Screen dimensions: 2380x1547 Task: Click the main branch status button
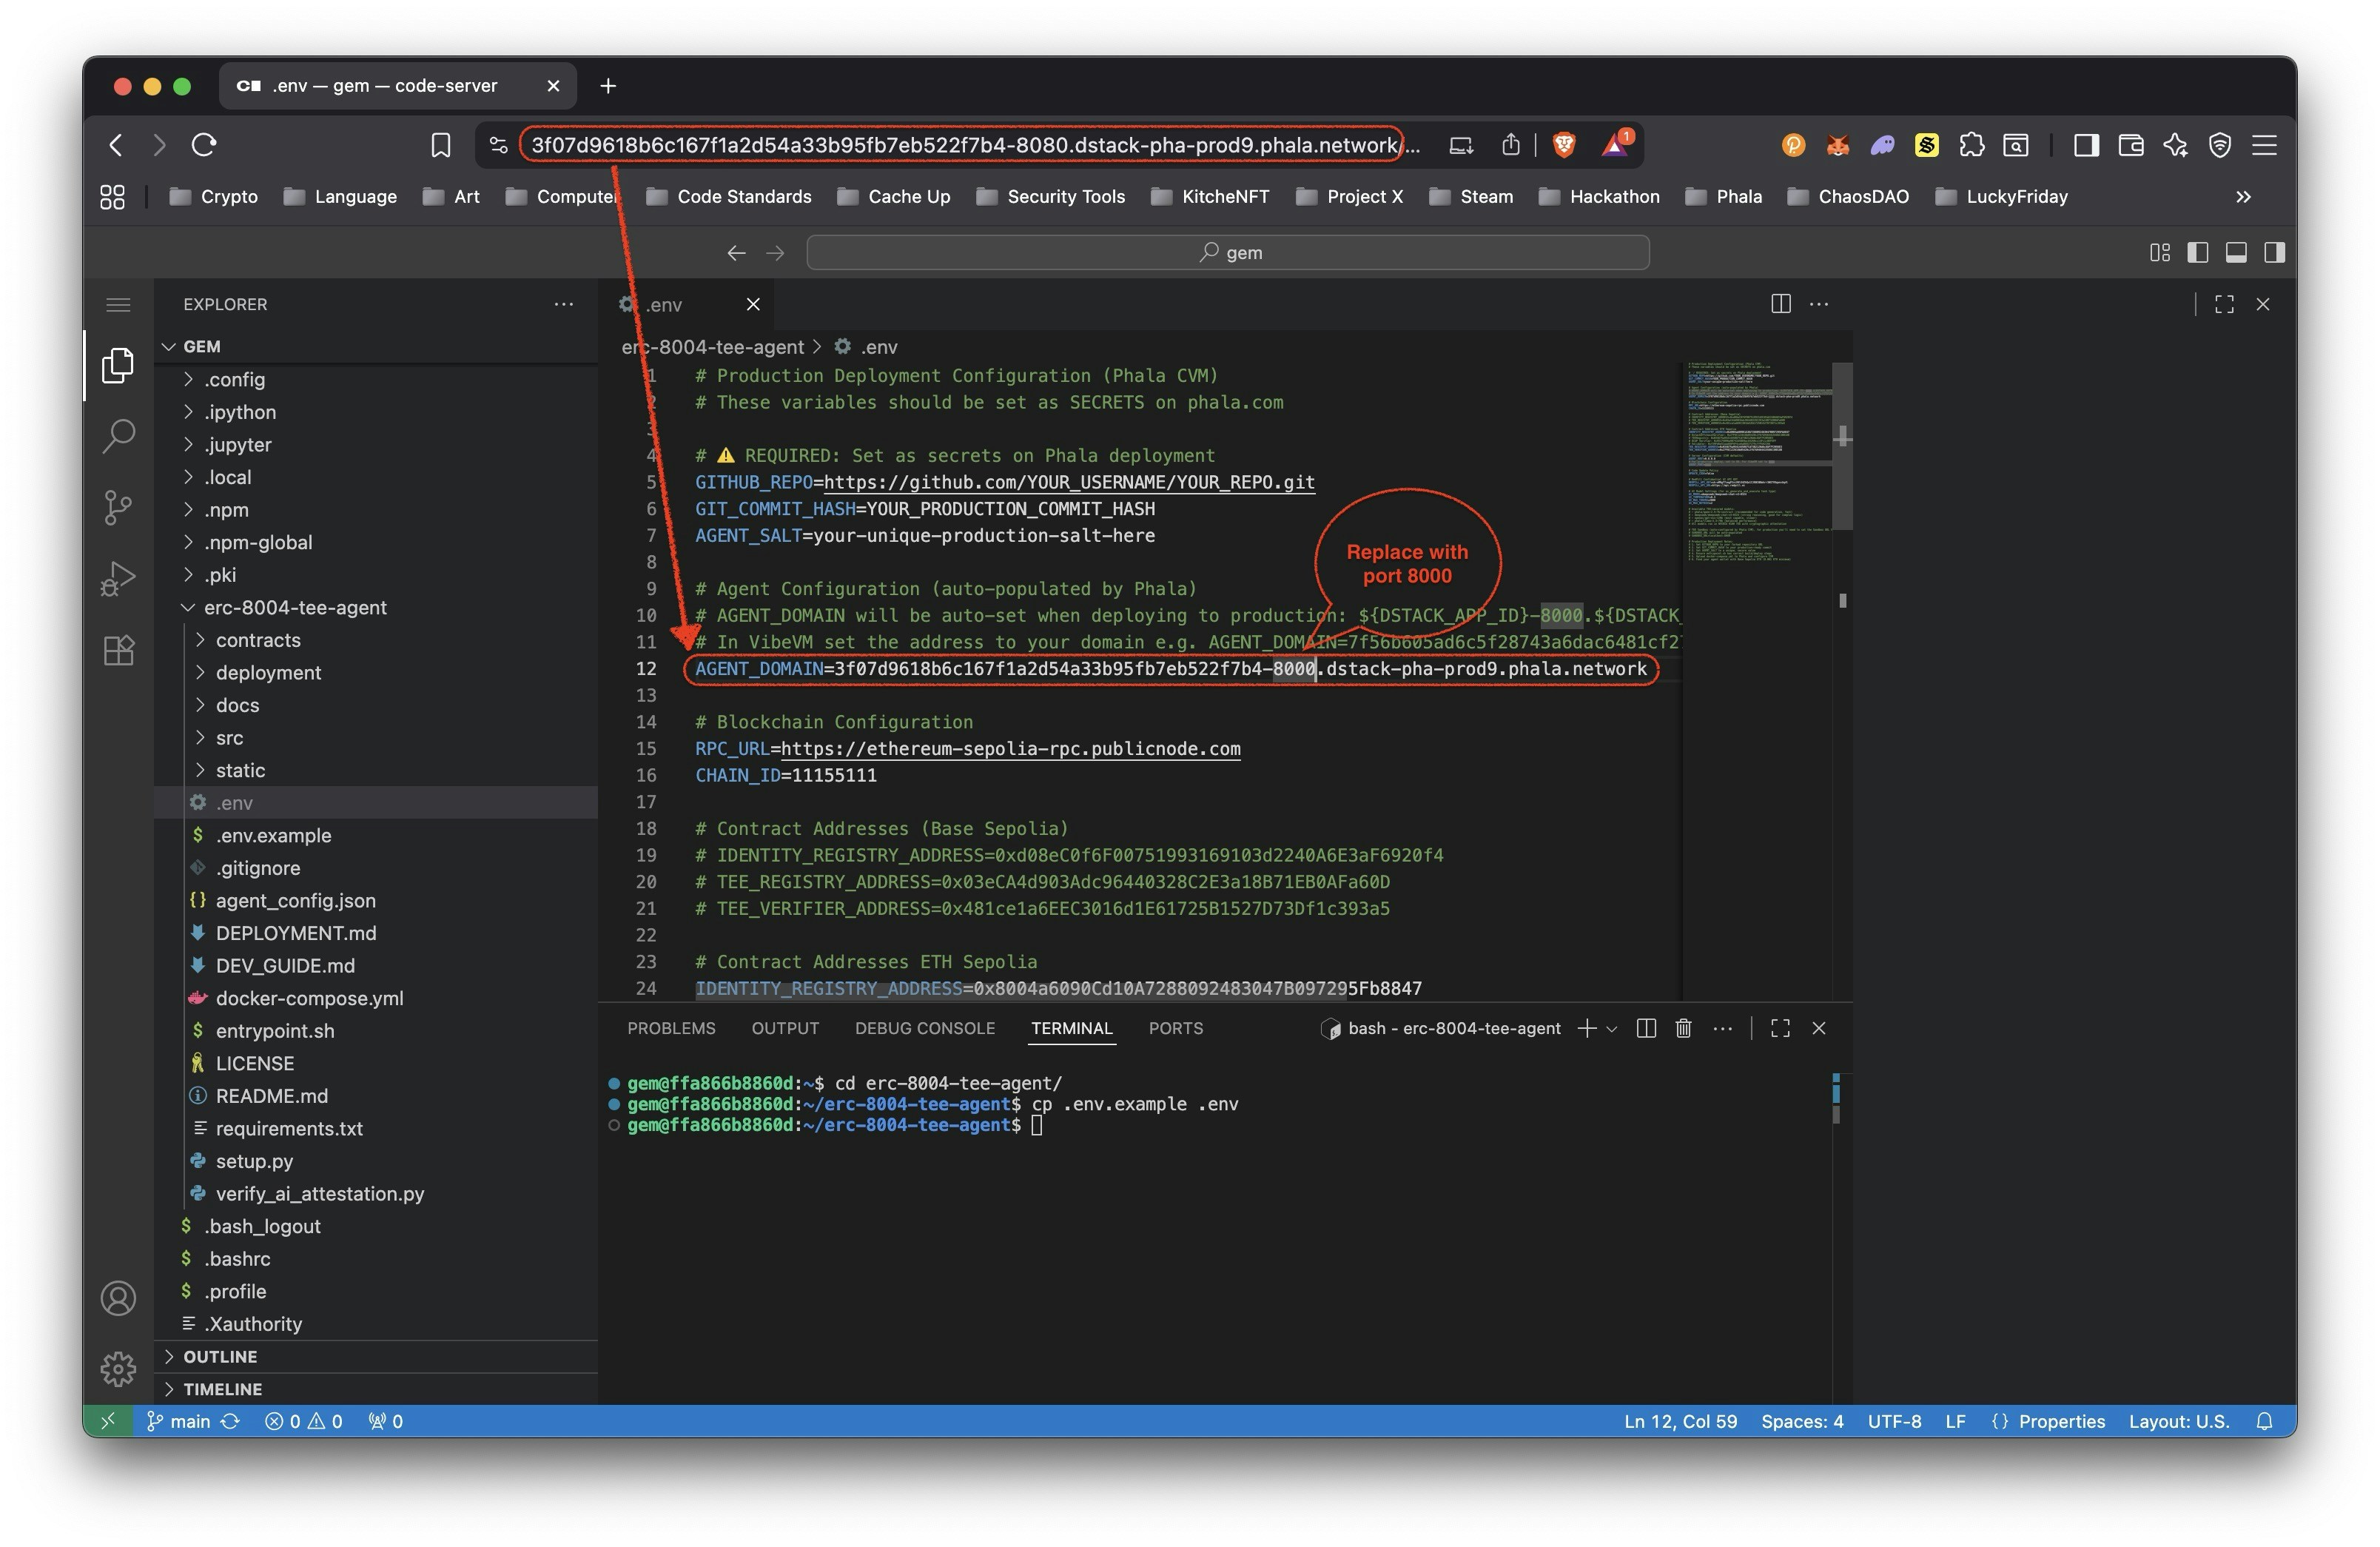[x=180, y=1421]
